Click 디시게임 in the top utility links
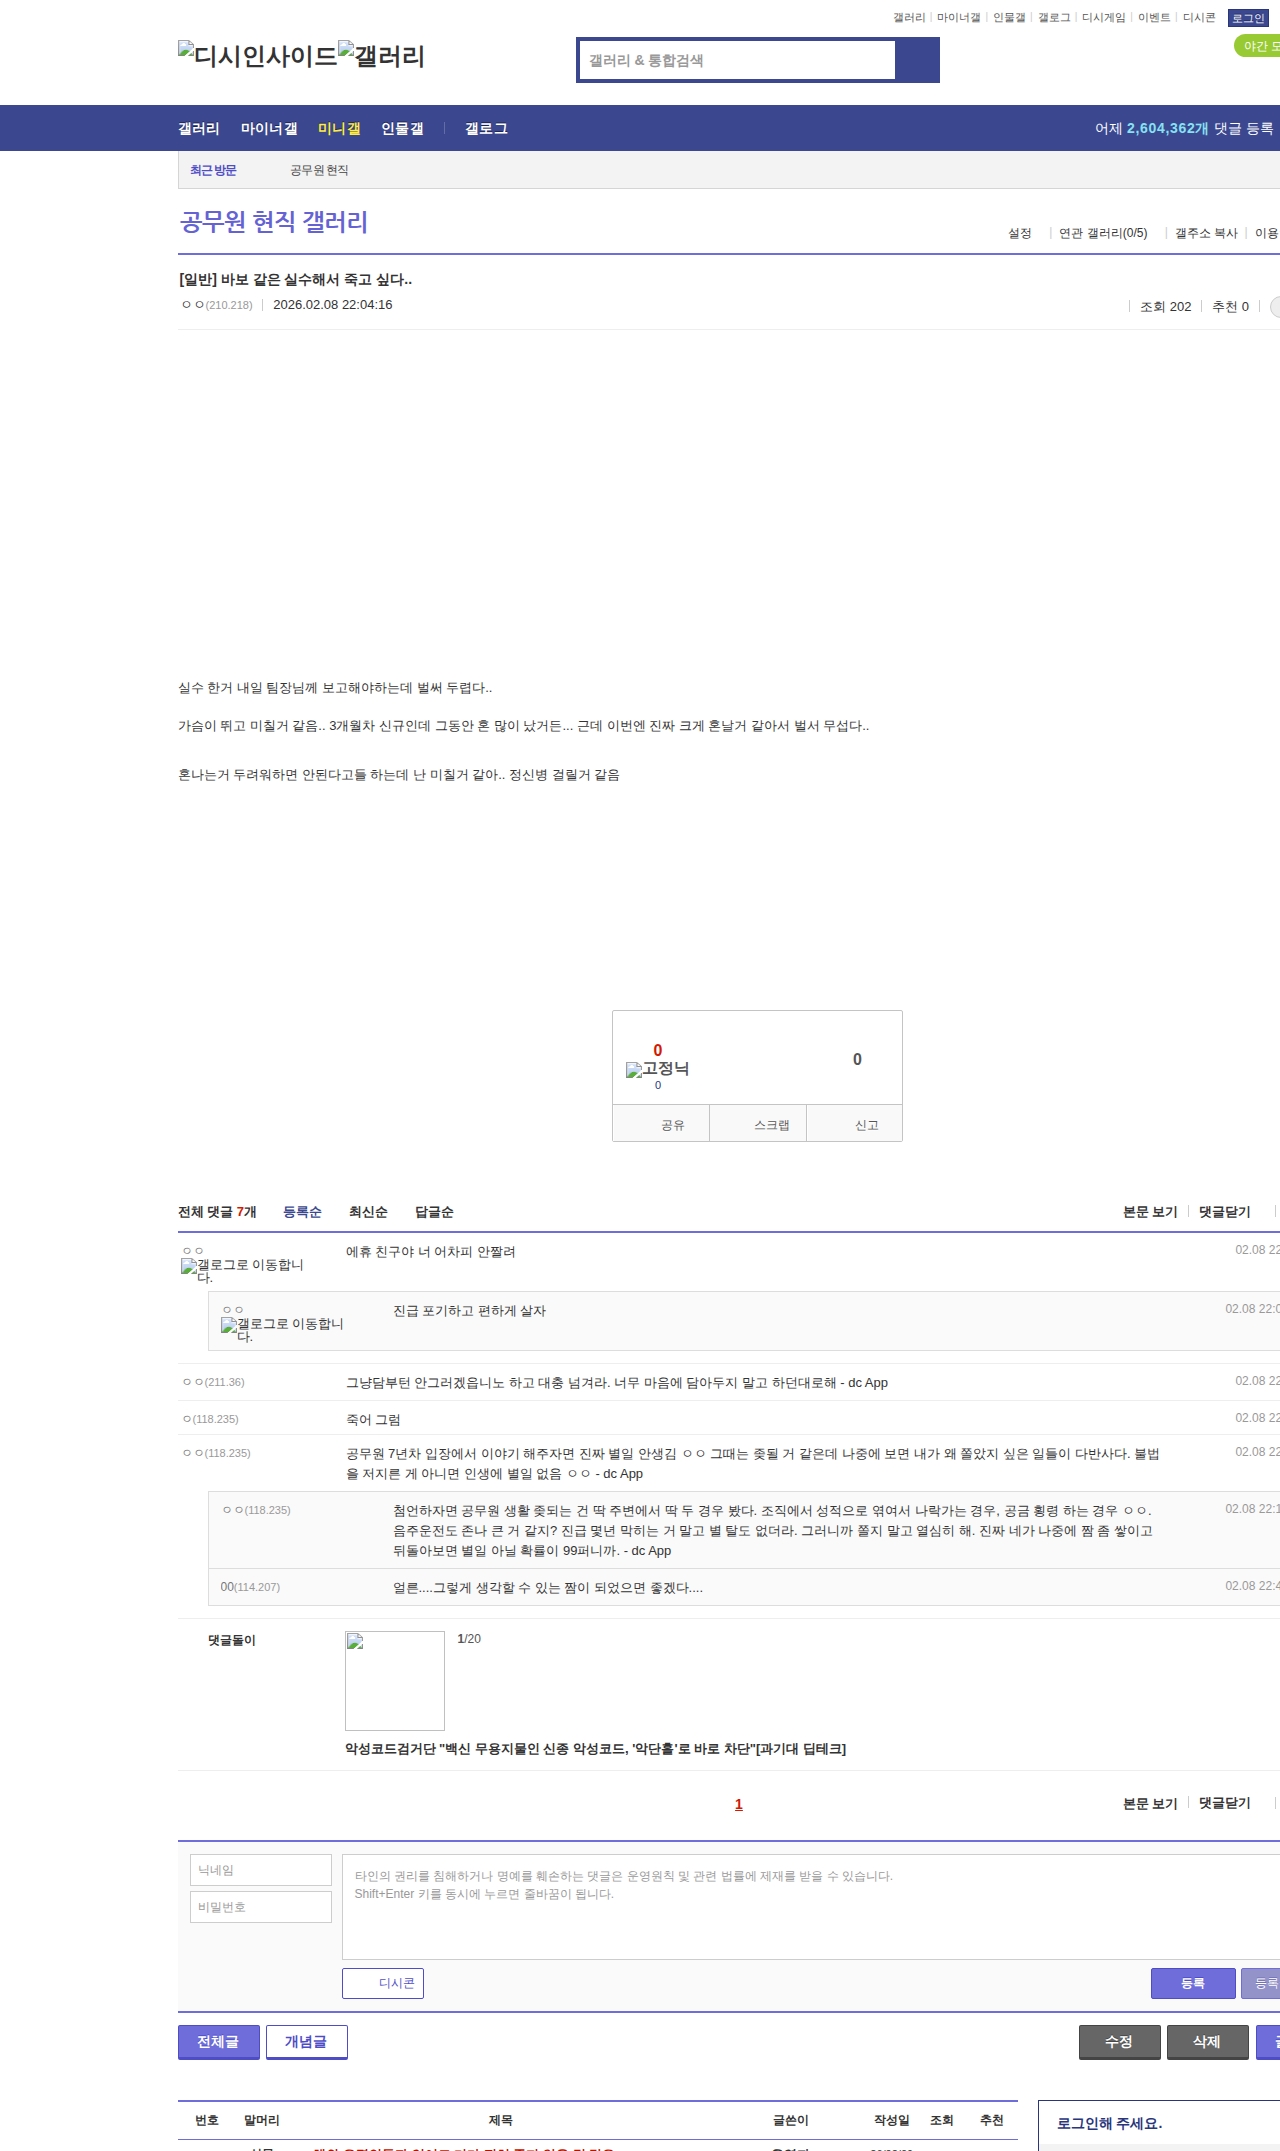Viewport: 1280px width, 2151px height. pos(1103,18)
